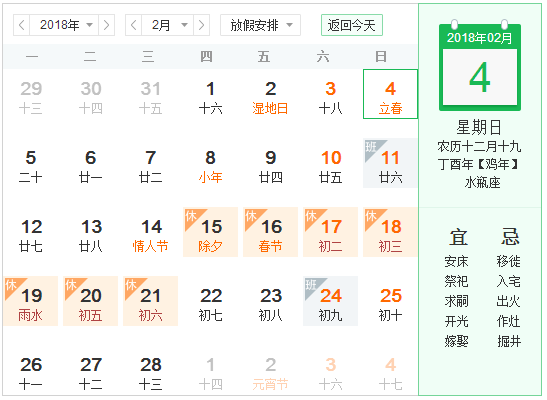Image resolution: width=547 pixels, height=400 pixels.
Task: Select February 6 廿一
Action: pos(91,163)
